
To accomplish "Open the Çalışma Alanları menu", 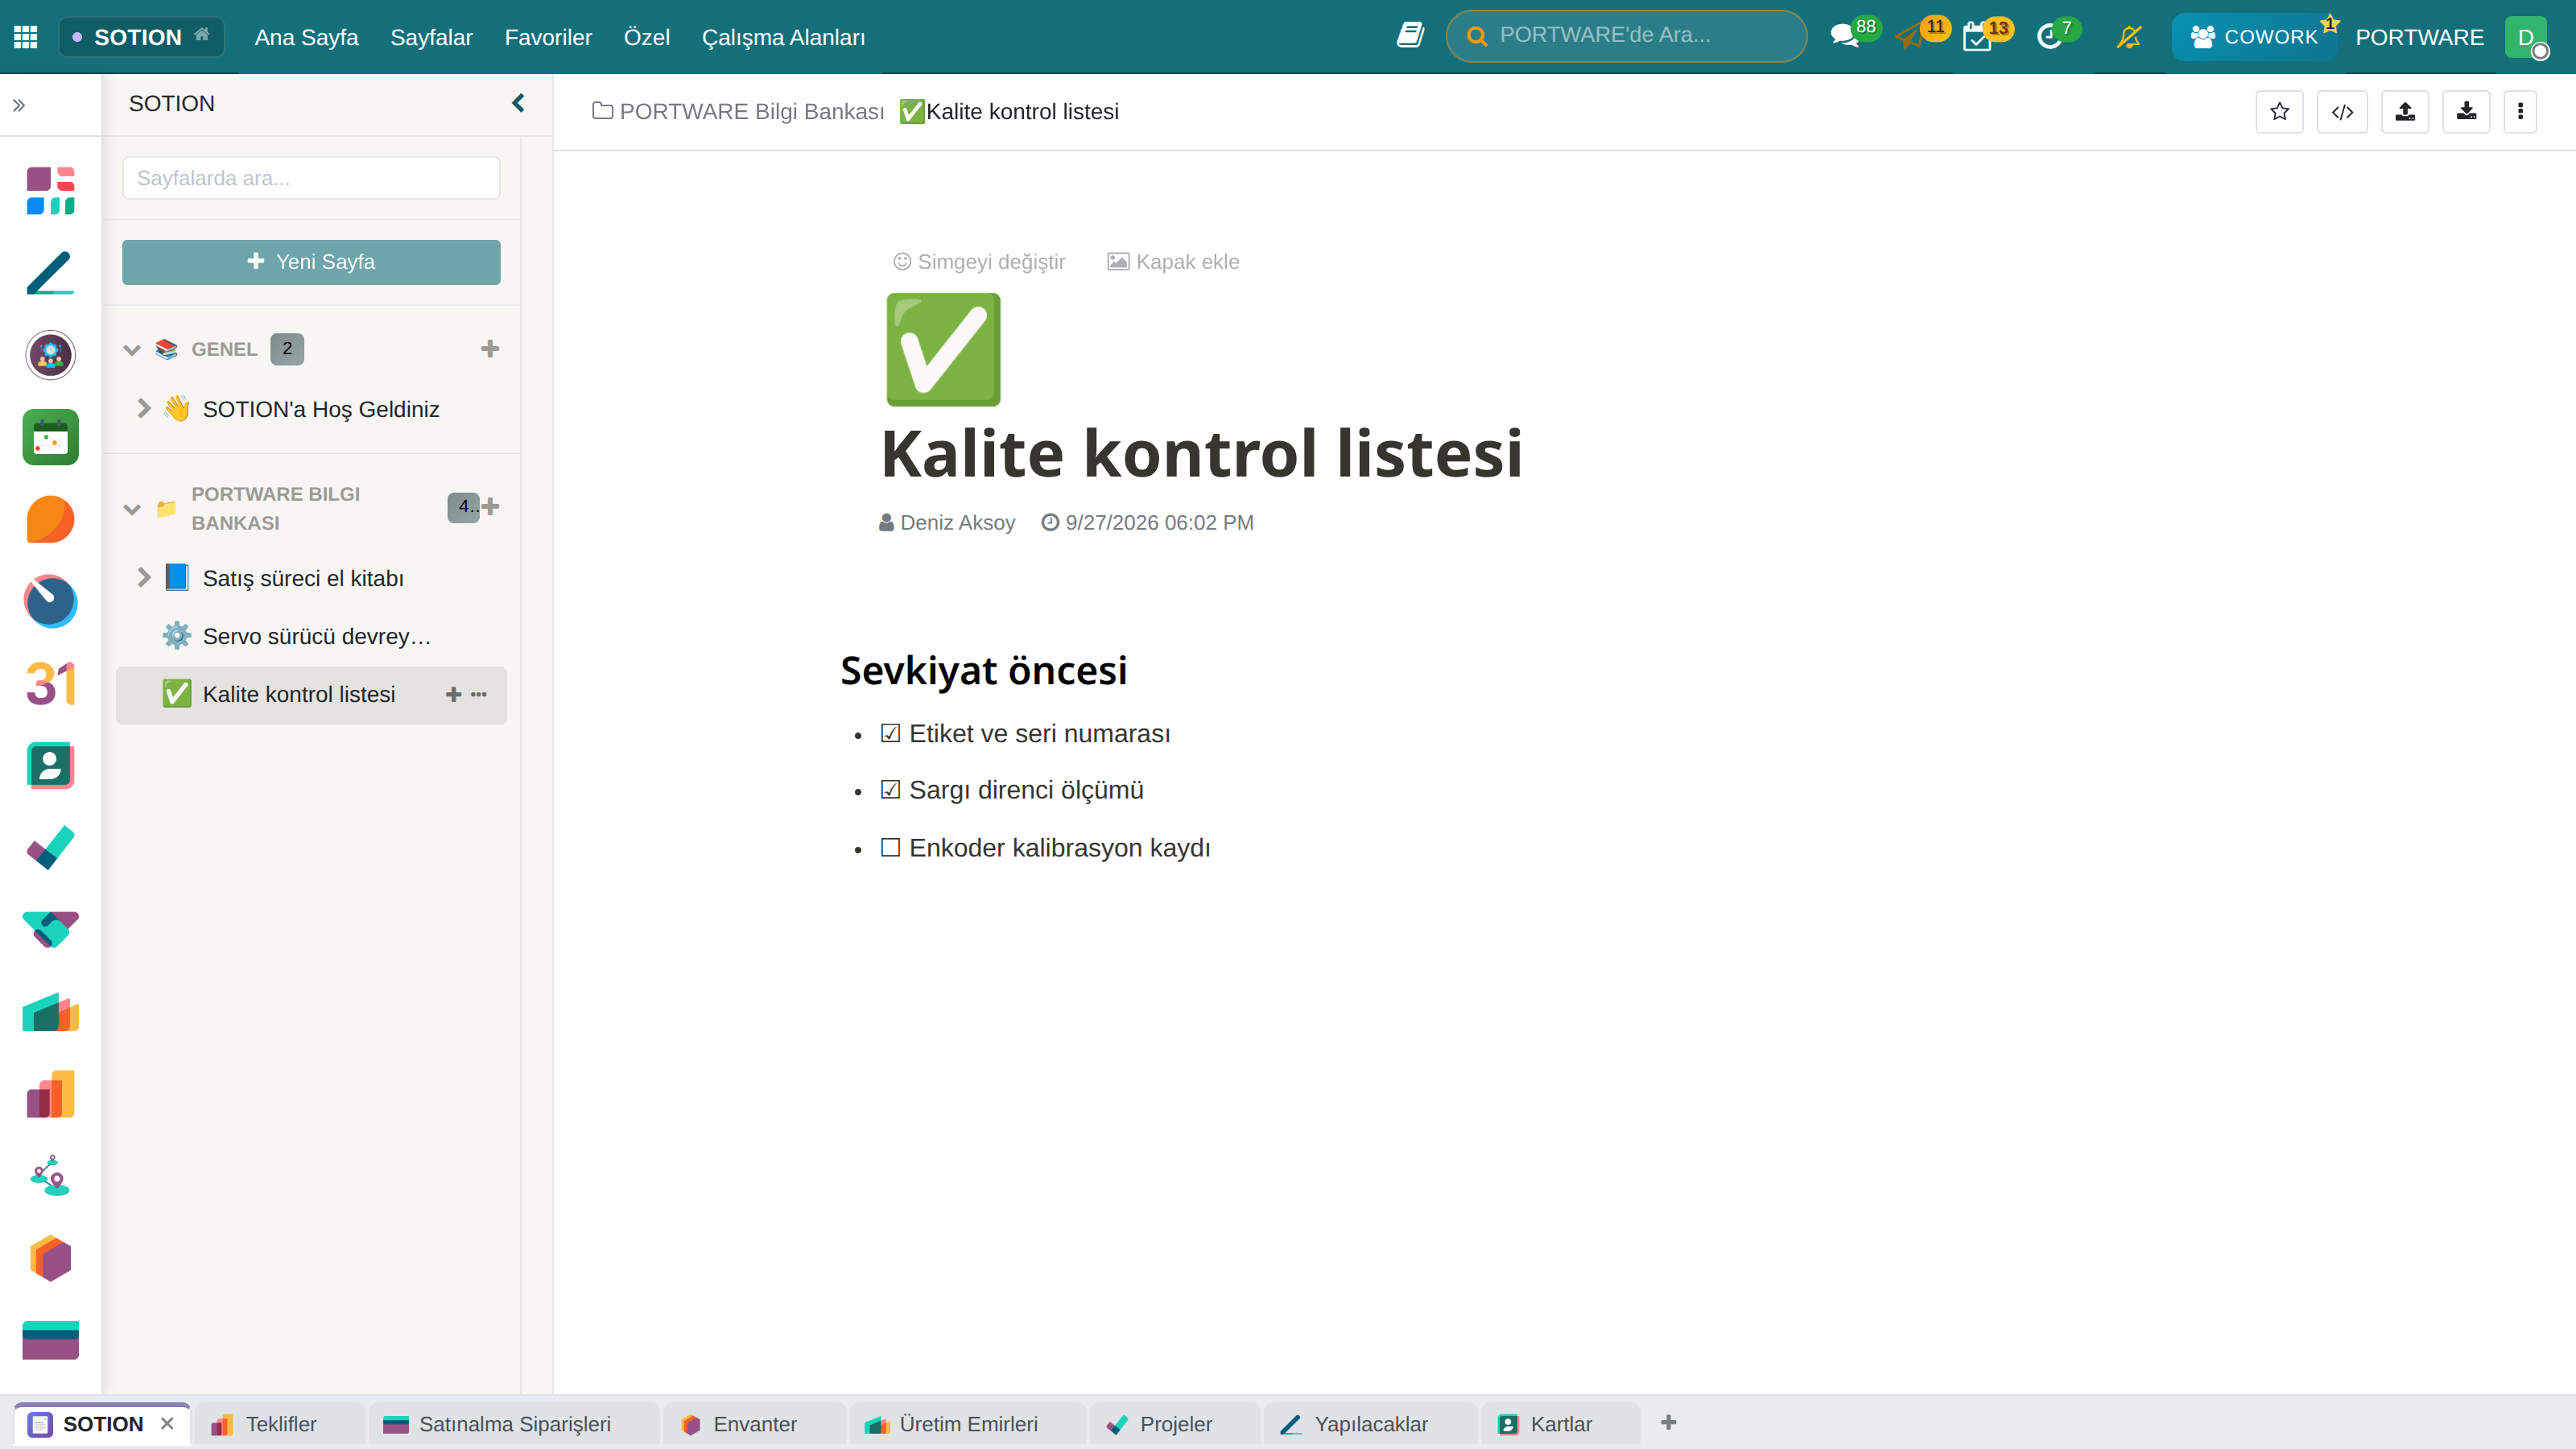I will coord(783,37).
